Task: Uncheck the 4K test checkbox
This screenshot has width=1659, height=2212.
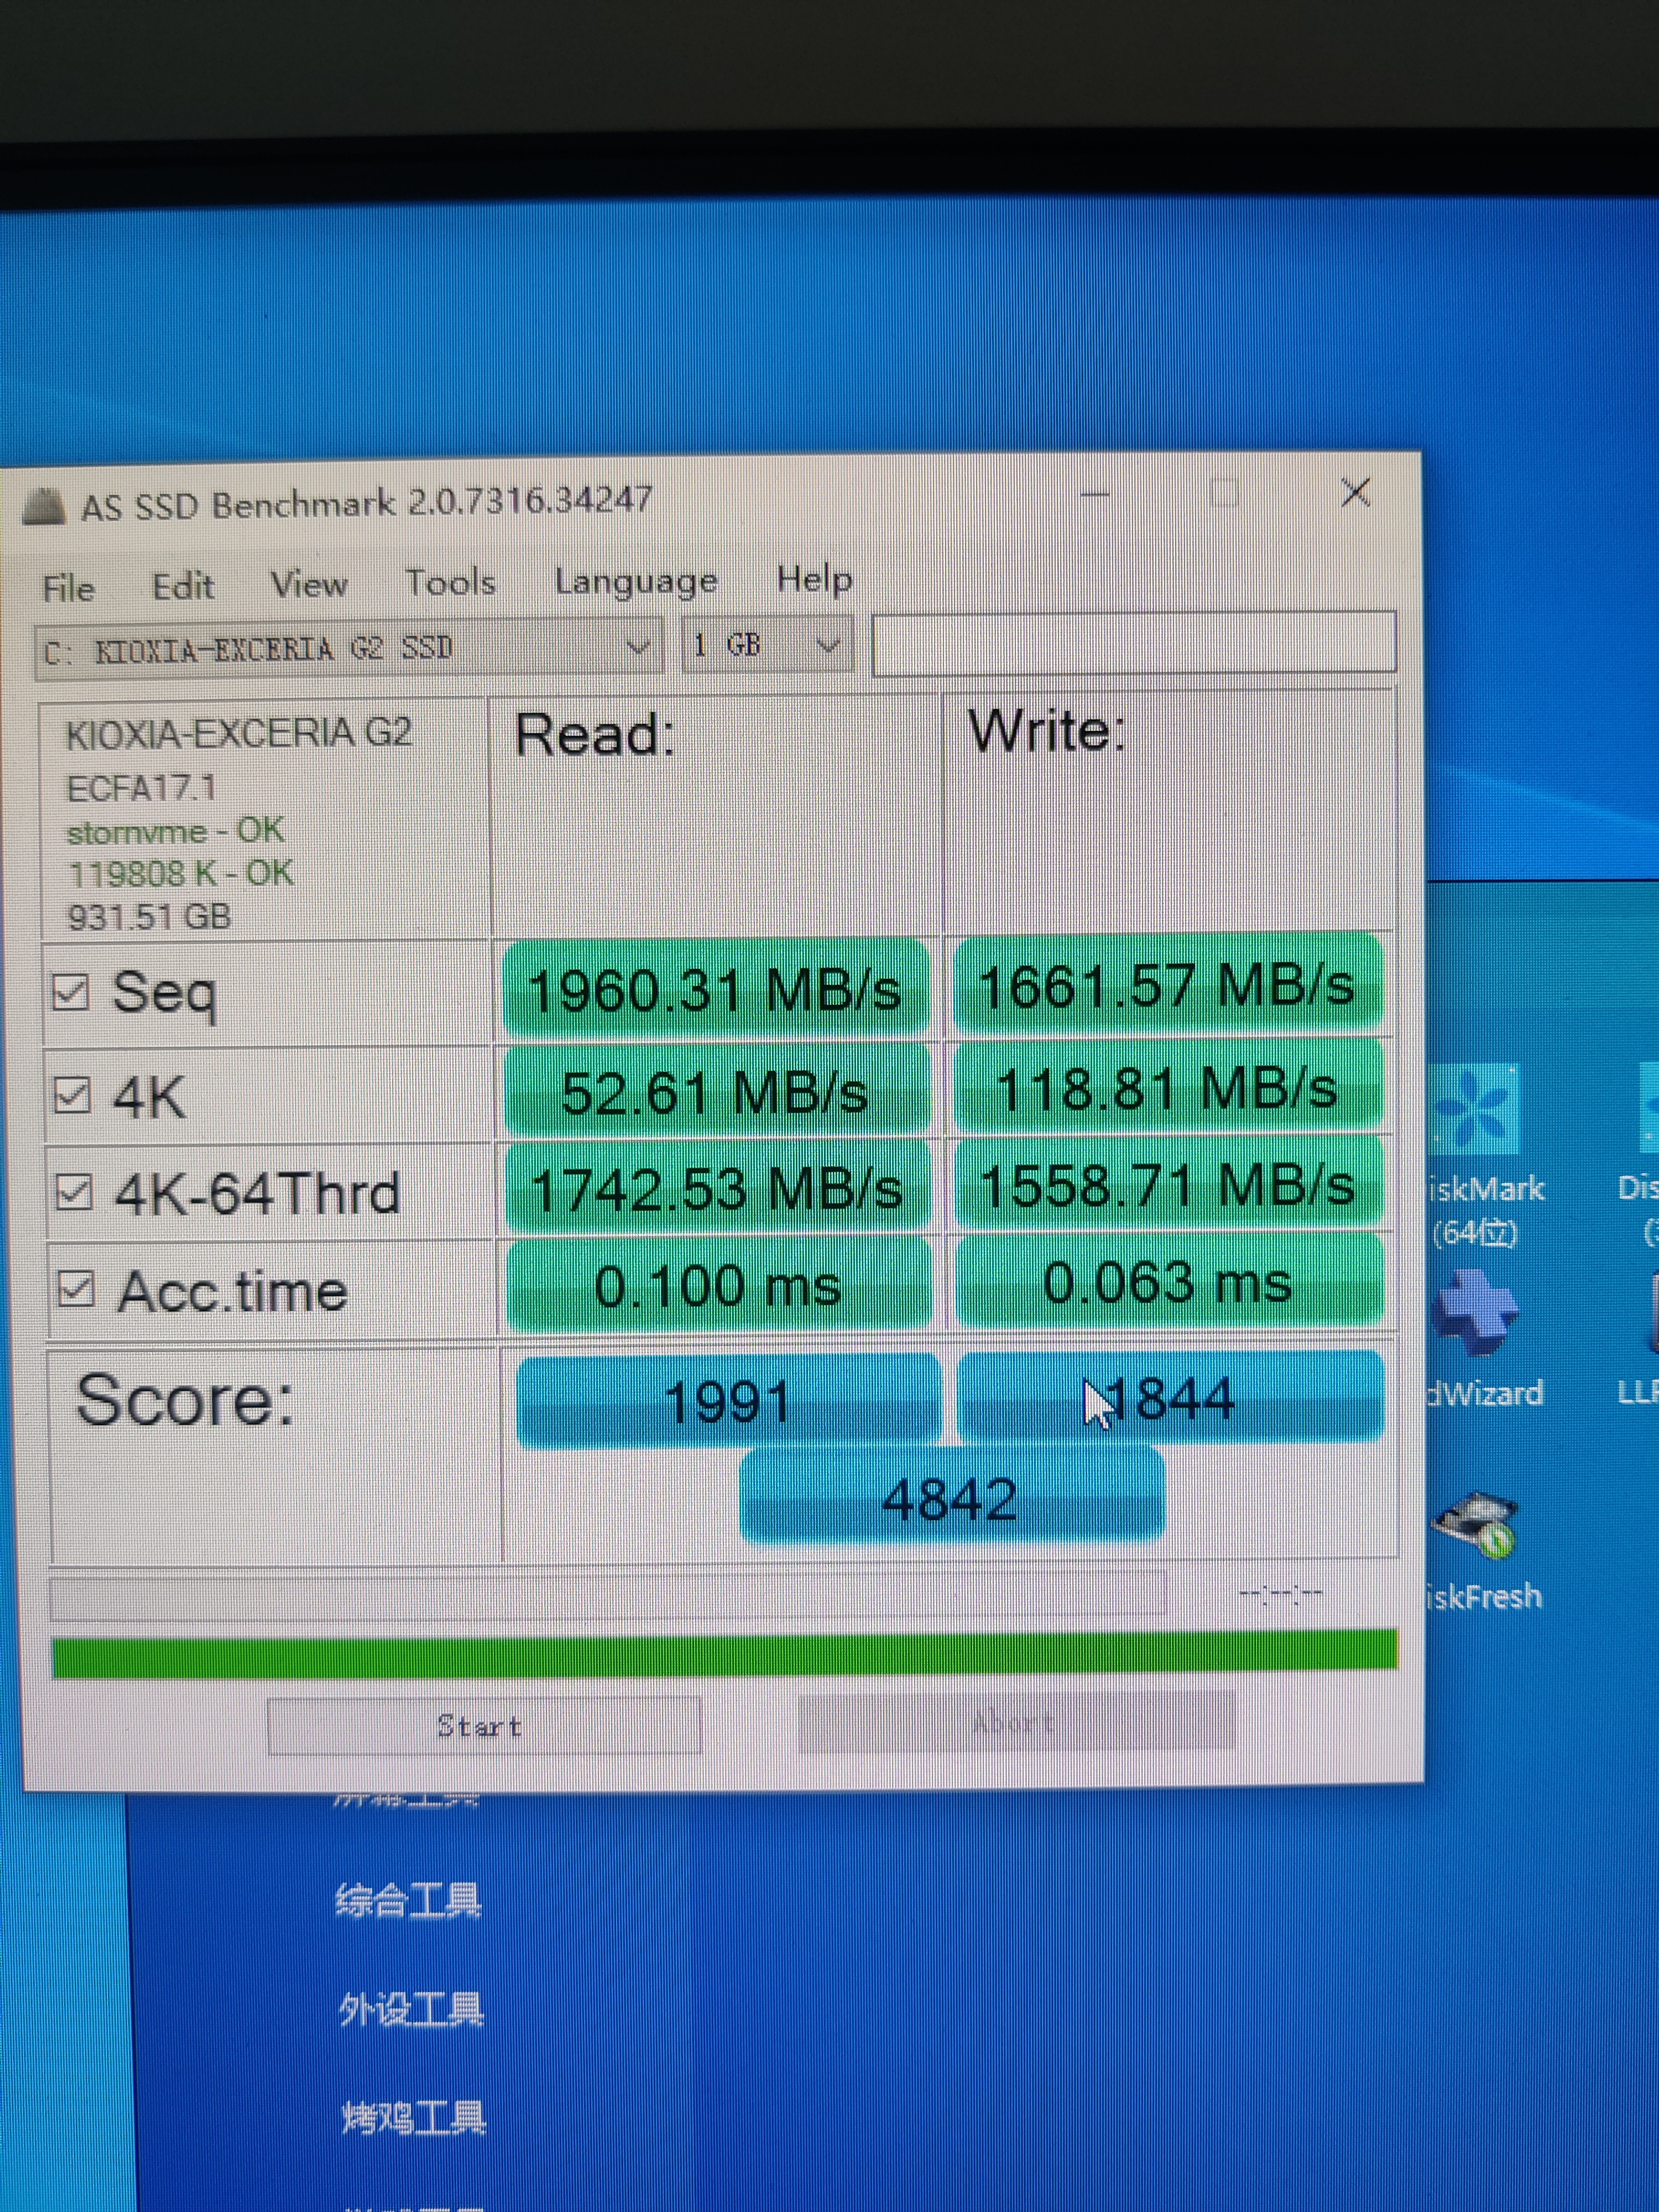Action: click(72, 1095)
